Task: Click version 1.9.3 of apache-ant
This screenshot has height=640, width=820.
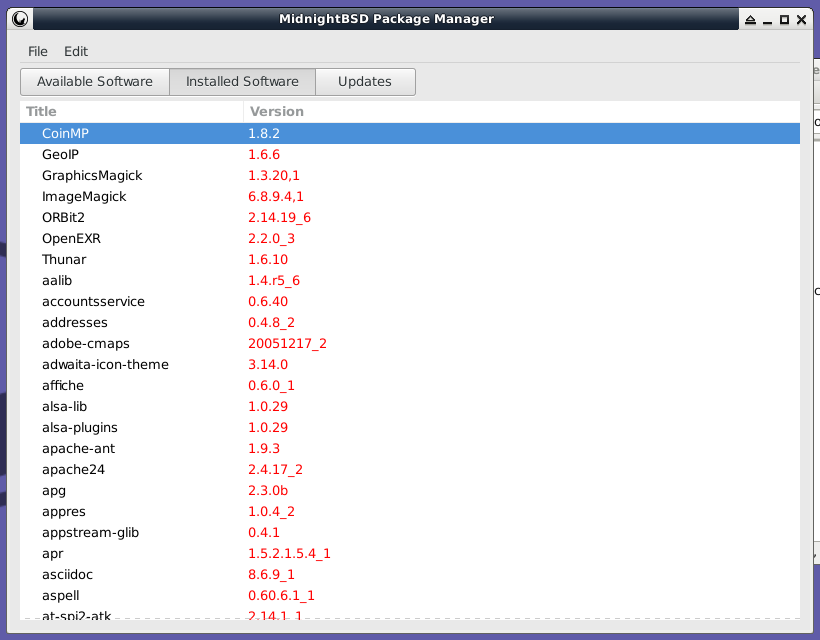Action: 264,449
